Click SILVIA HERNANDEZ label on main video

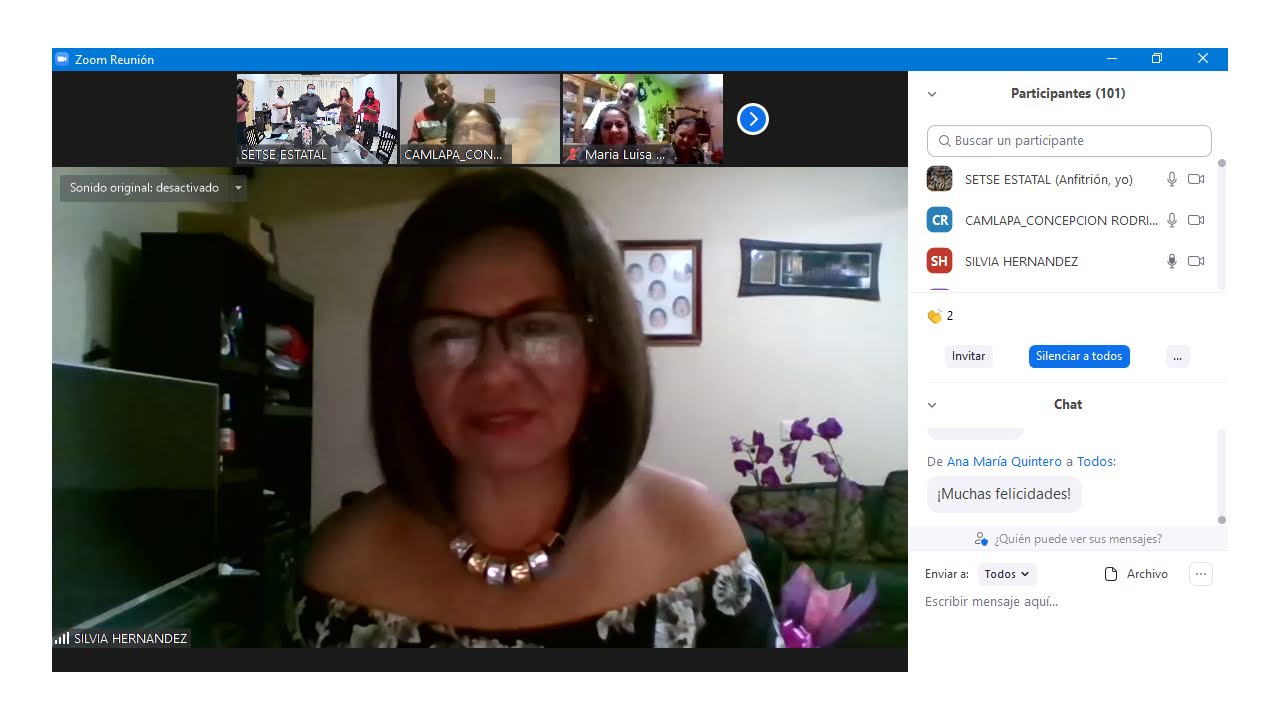[130, 638]
